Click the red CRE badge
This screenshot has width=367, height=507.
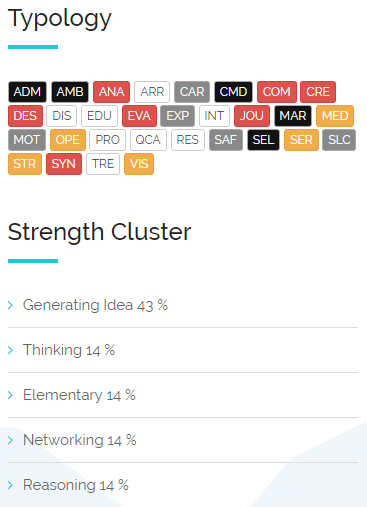click(318, 92)
